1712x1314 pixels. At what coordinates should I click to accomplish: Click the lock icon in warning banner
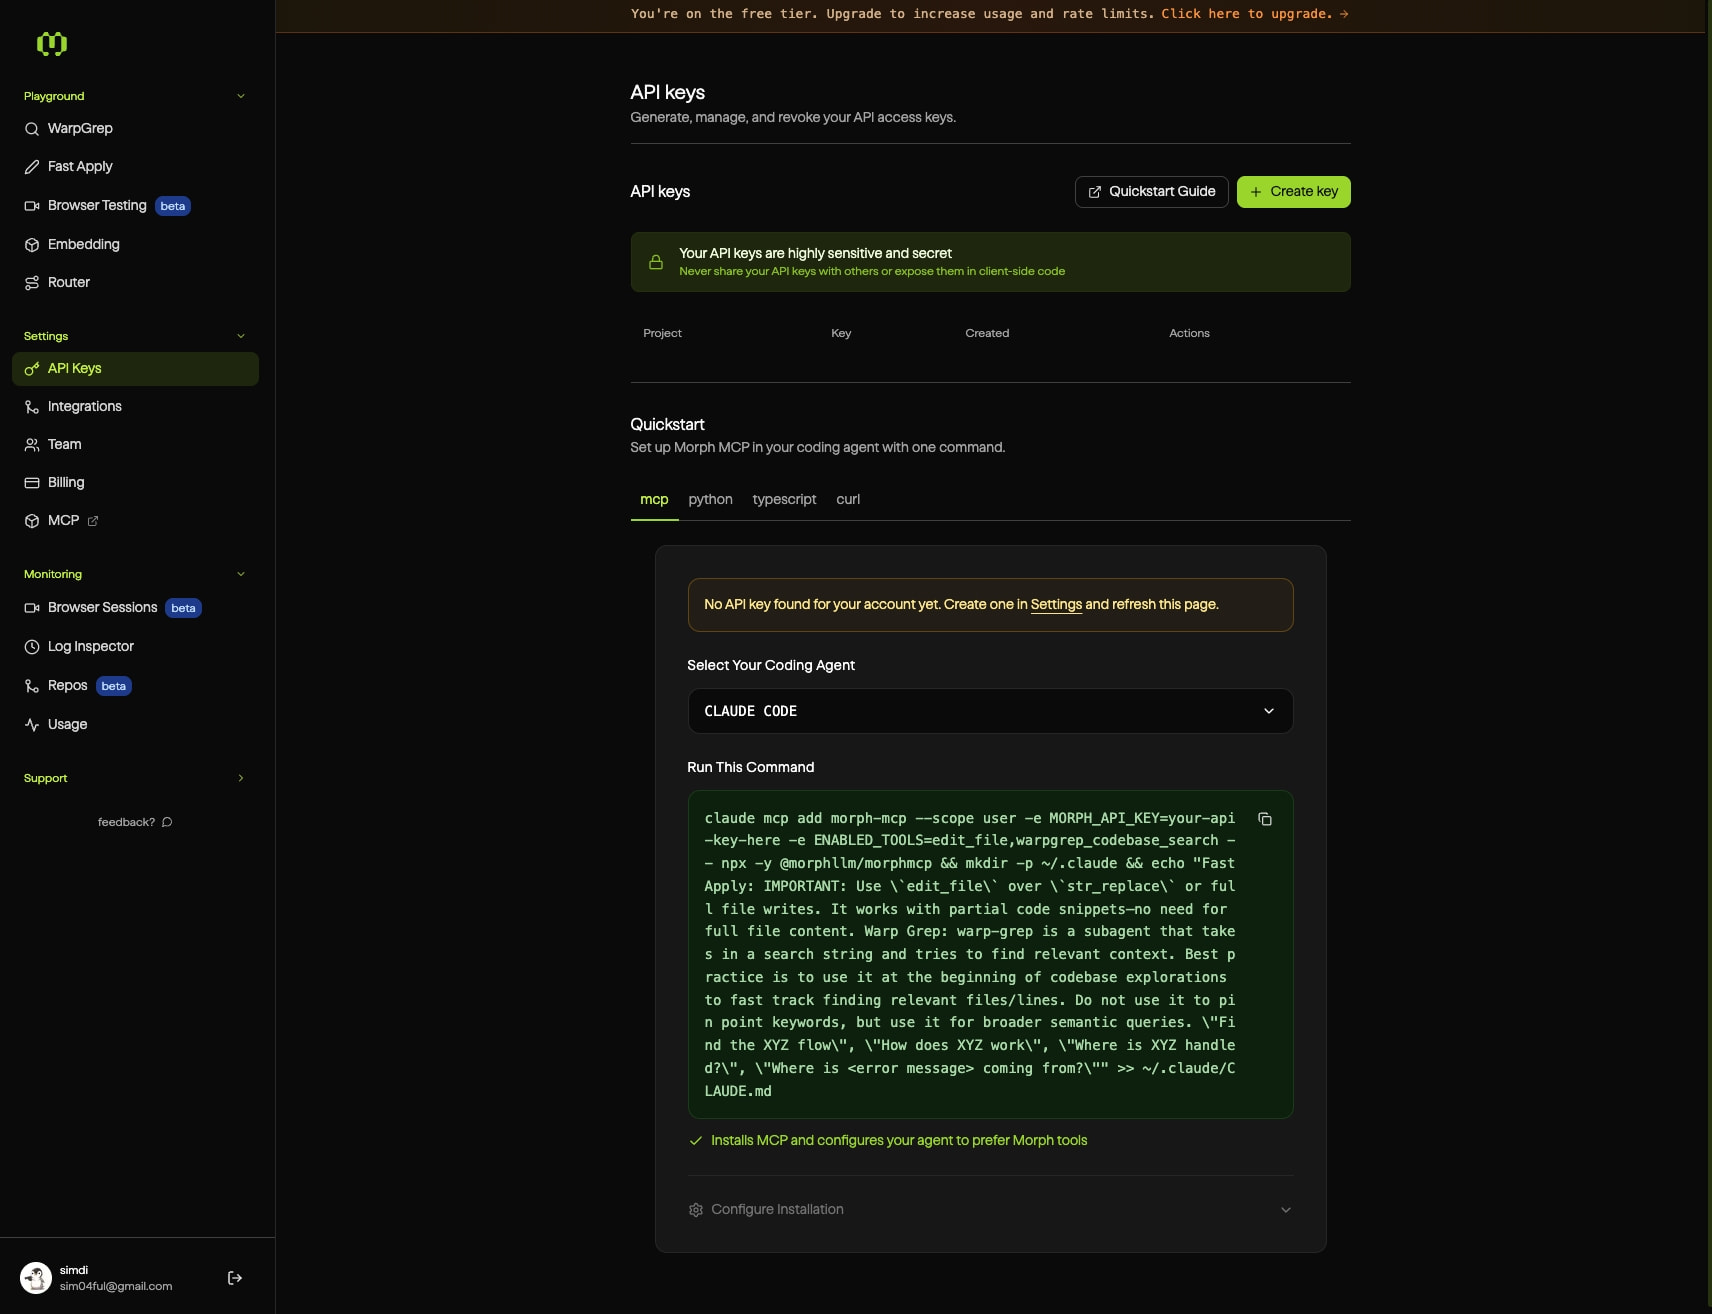(656, 262)
